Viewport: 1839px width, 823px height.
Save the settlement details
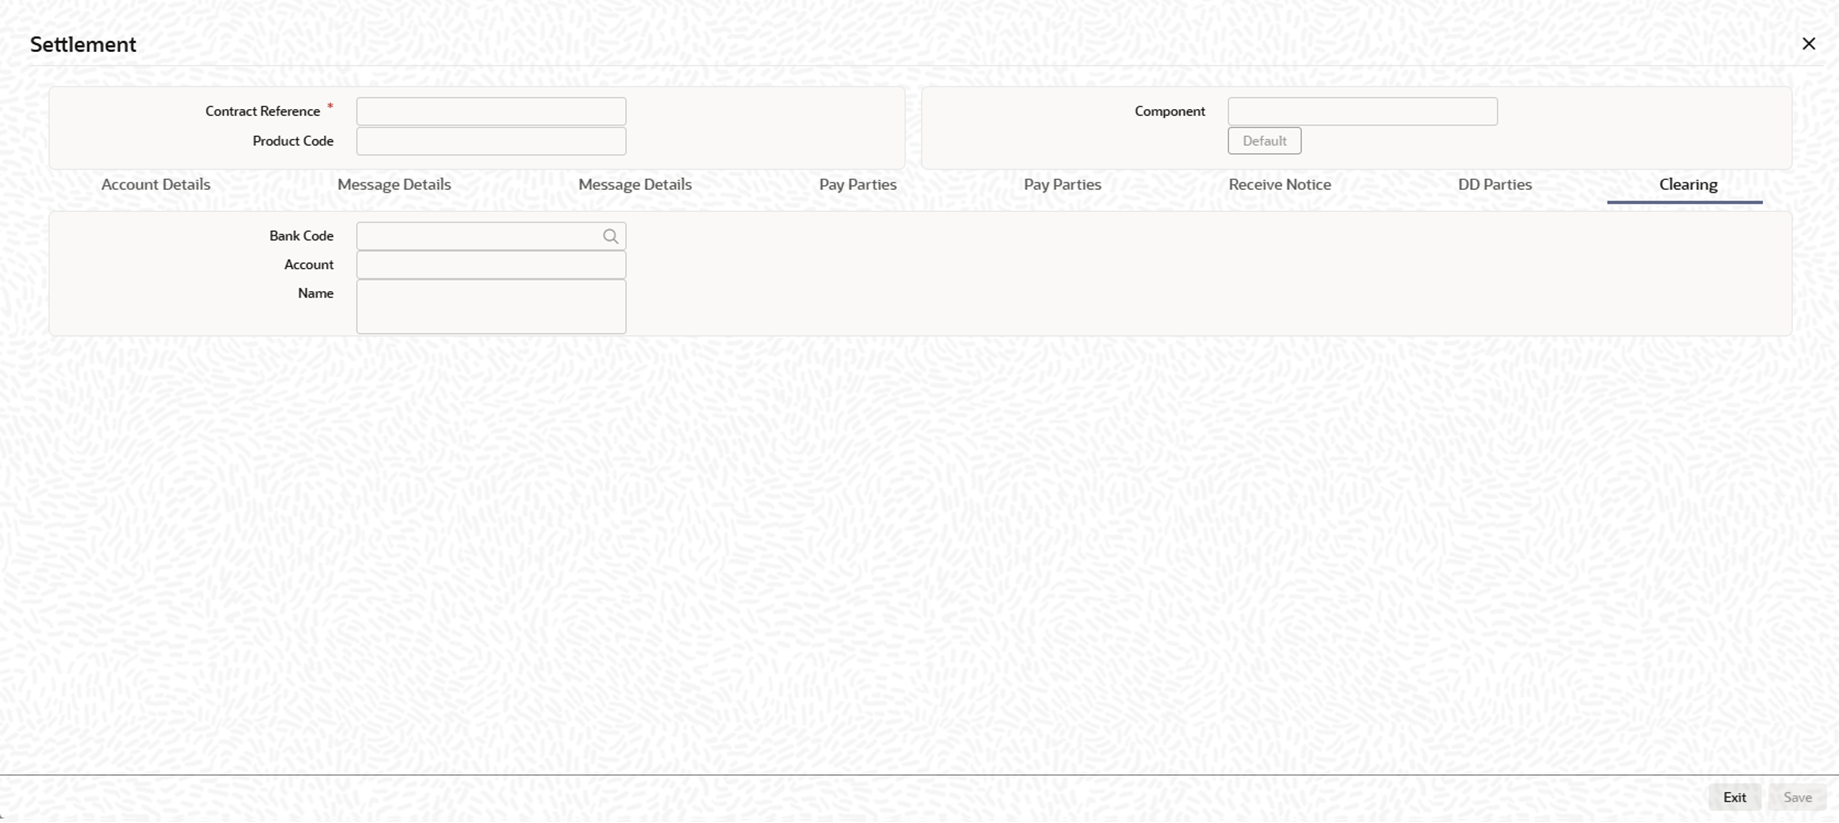pyautogui.click(x=1797, y=797)
